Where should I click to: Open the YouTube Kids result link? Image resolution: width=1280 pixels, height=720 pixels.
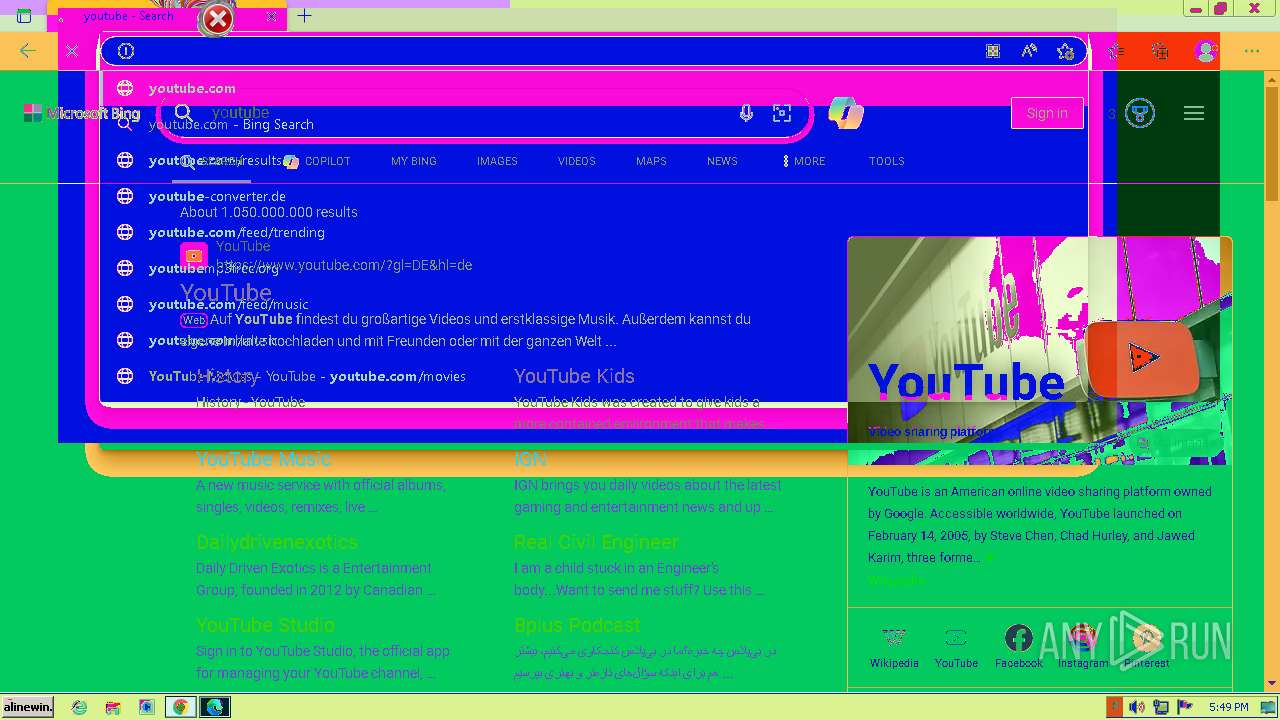574,376
